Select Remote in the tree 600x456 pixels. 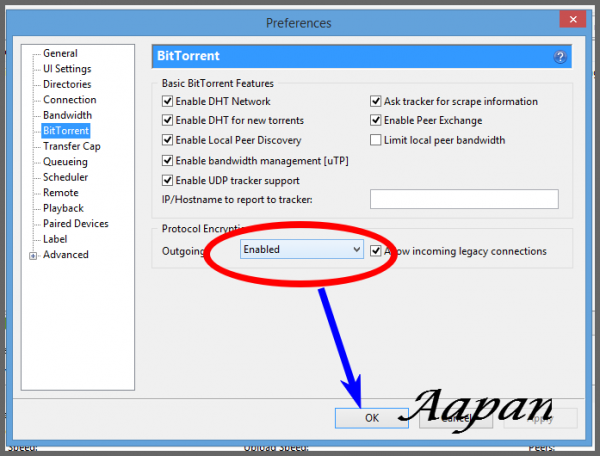point(60,192)
